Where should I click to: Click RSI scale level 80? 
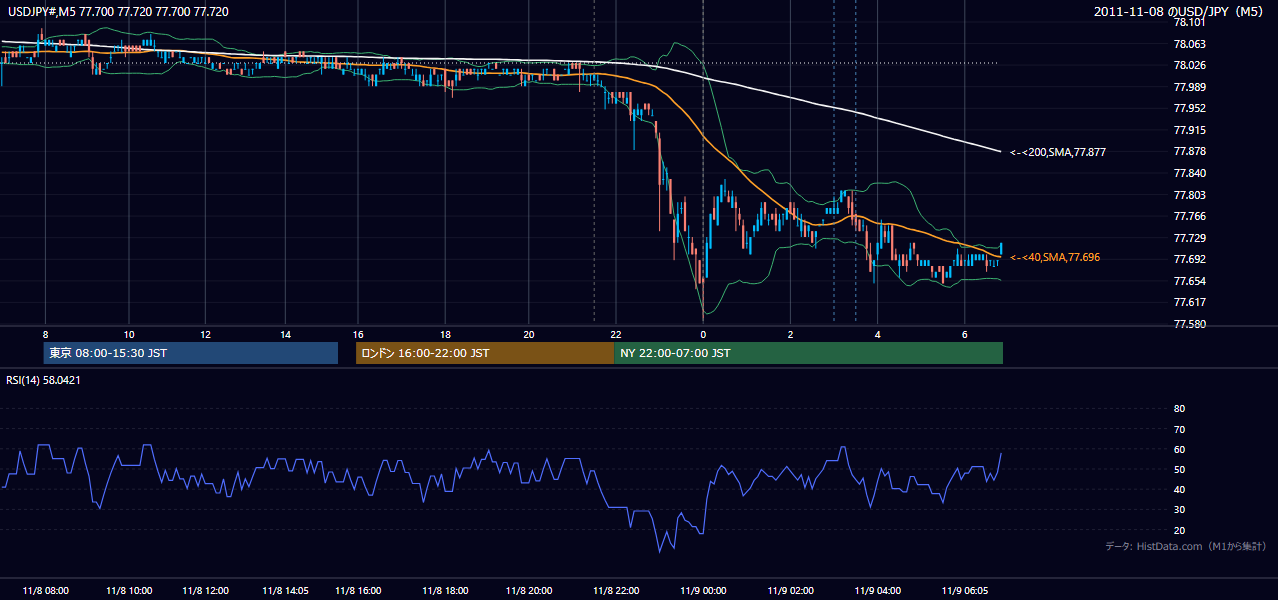tap(1179, 409)
